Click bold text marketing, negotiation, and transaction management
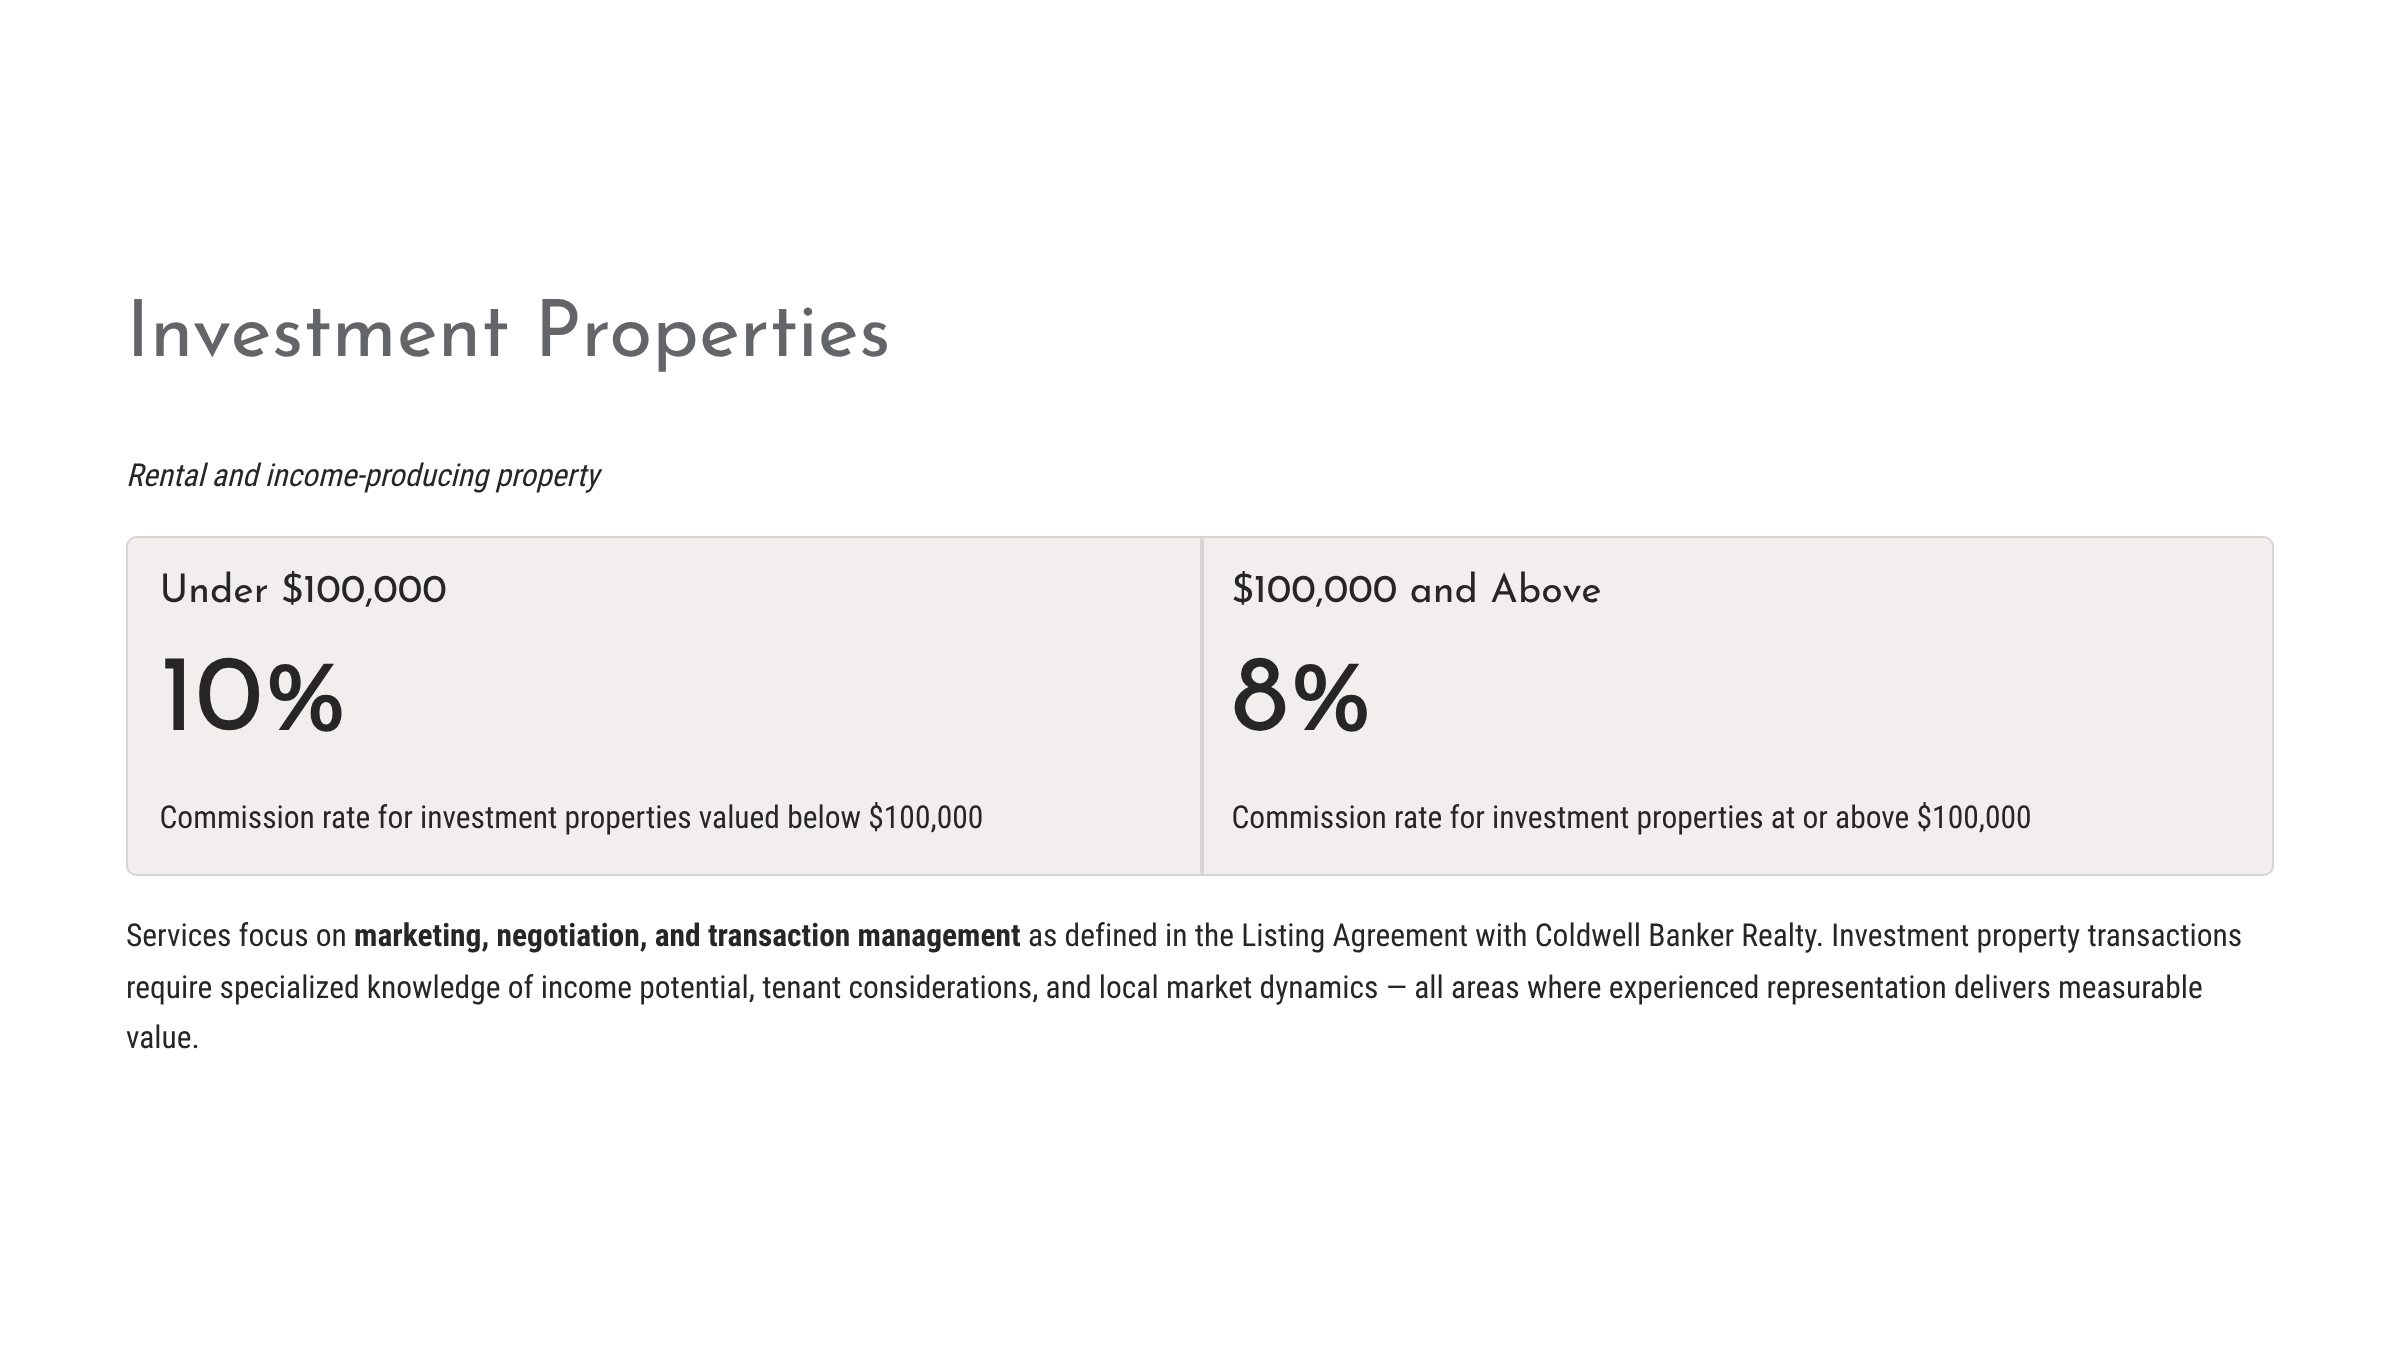2400x1350 pixels. [x=687, y=936]
